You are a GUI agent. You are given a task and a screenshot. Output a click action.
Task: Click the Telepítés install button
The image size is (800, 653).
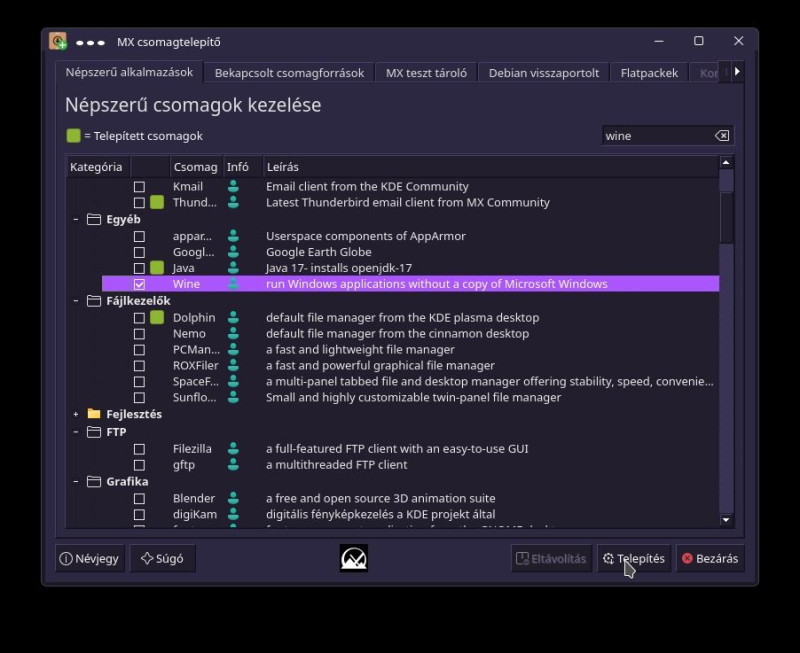[x=634, y=559]
